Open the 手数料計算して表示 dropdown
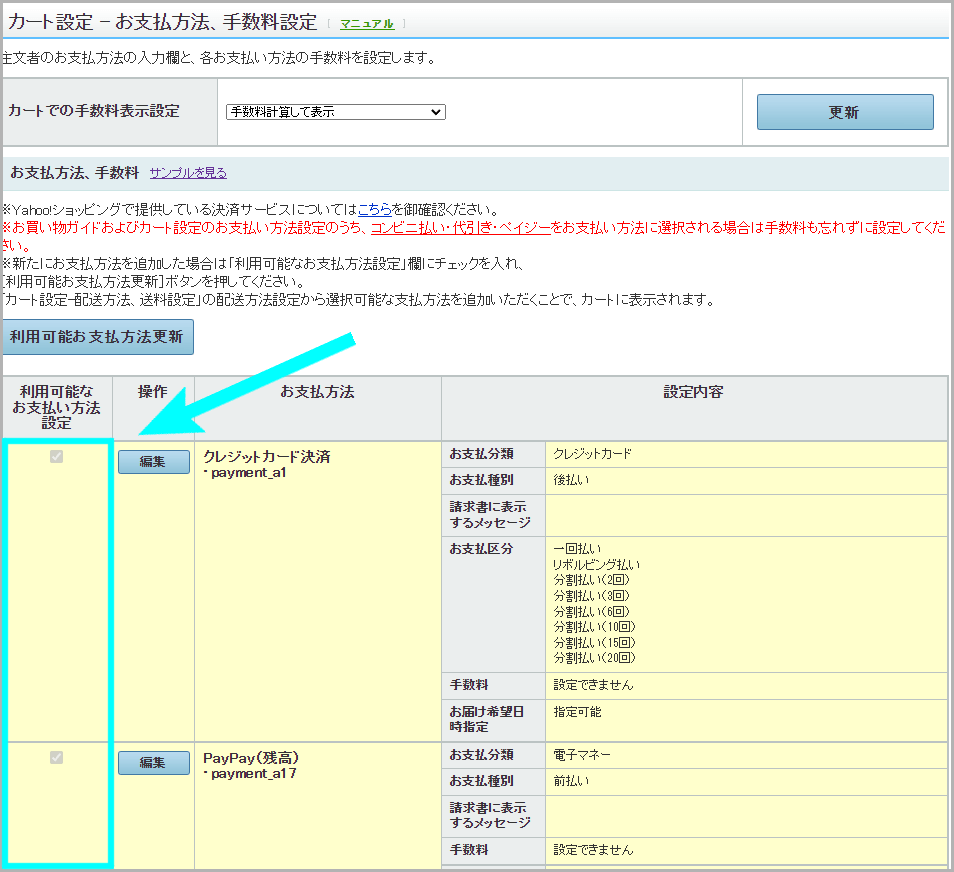Screen dimensions: 954x872 (336, 112)
